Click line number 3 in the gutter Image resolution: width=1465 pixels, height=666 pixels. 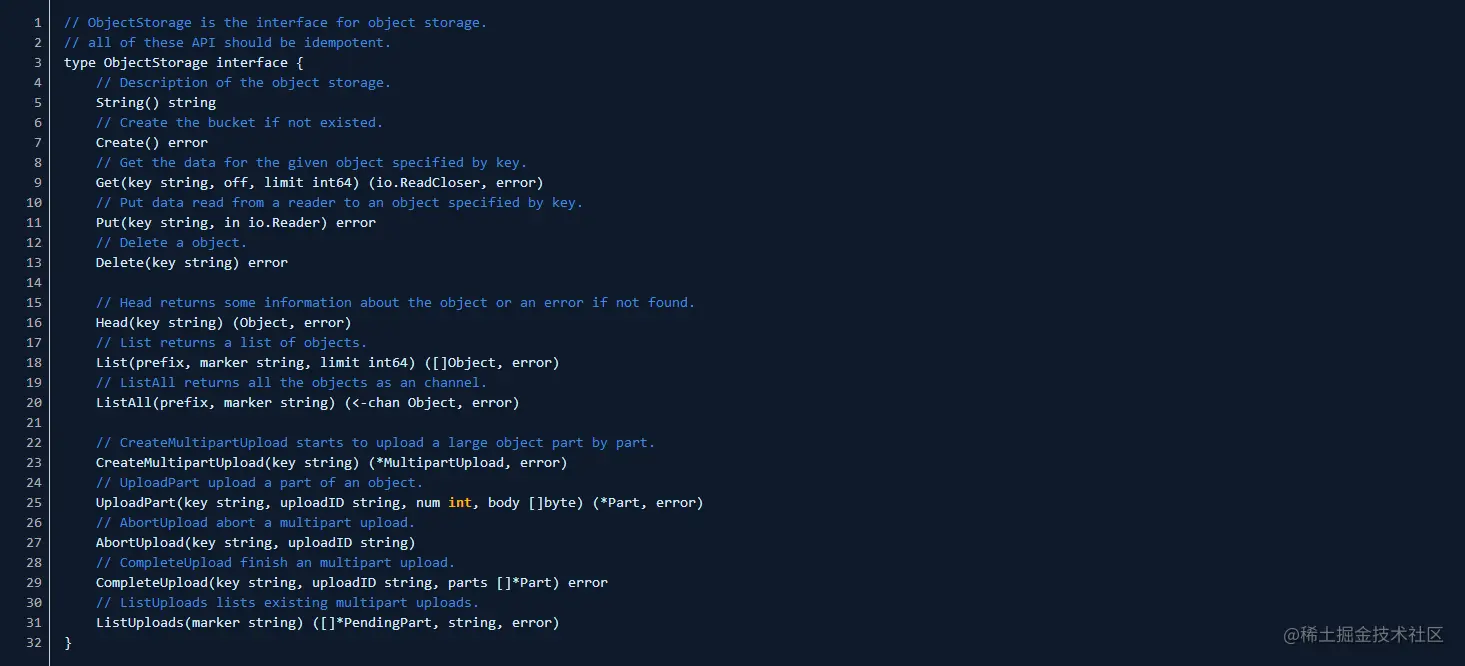(38, 62)
